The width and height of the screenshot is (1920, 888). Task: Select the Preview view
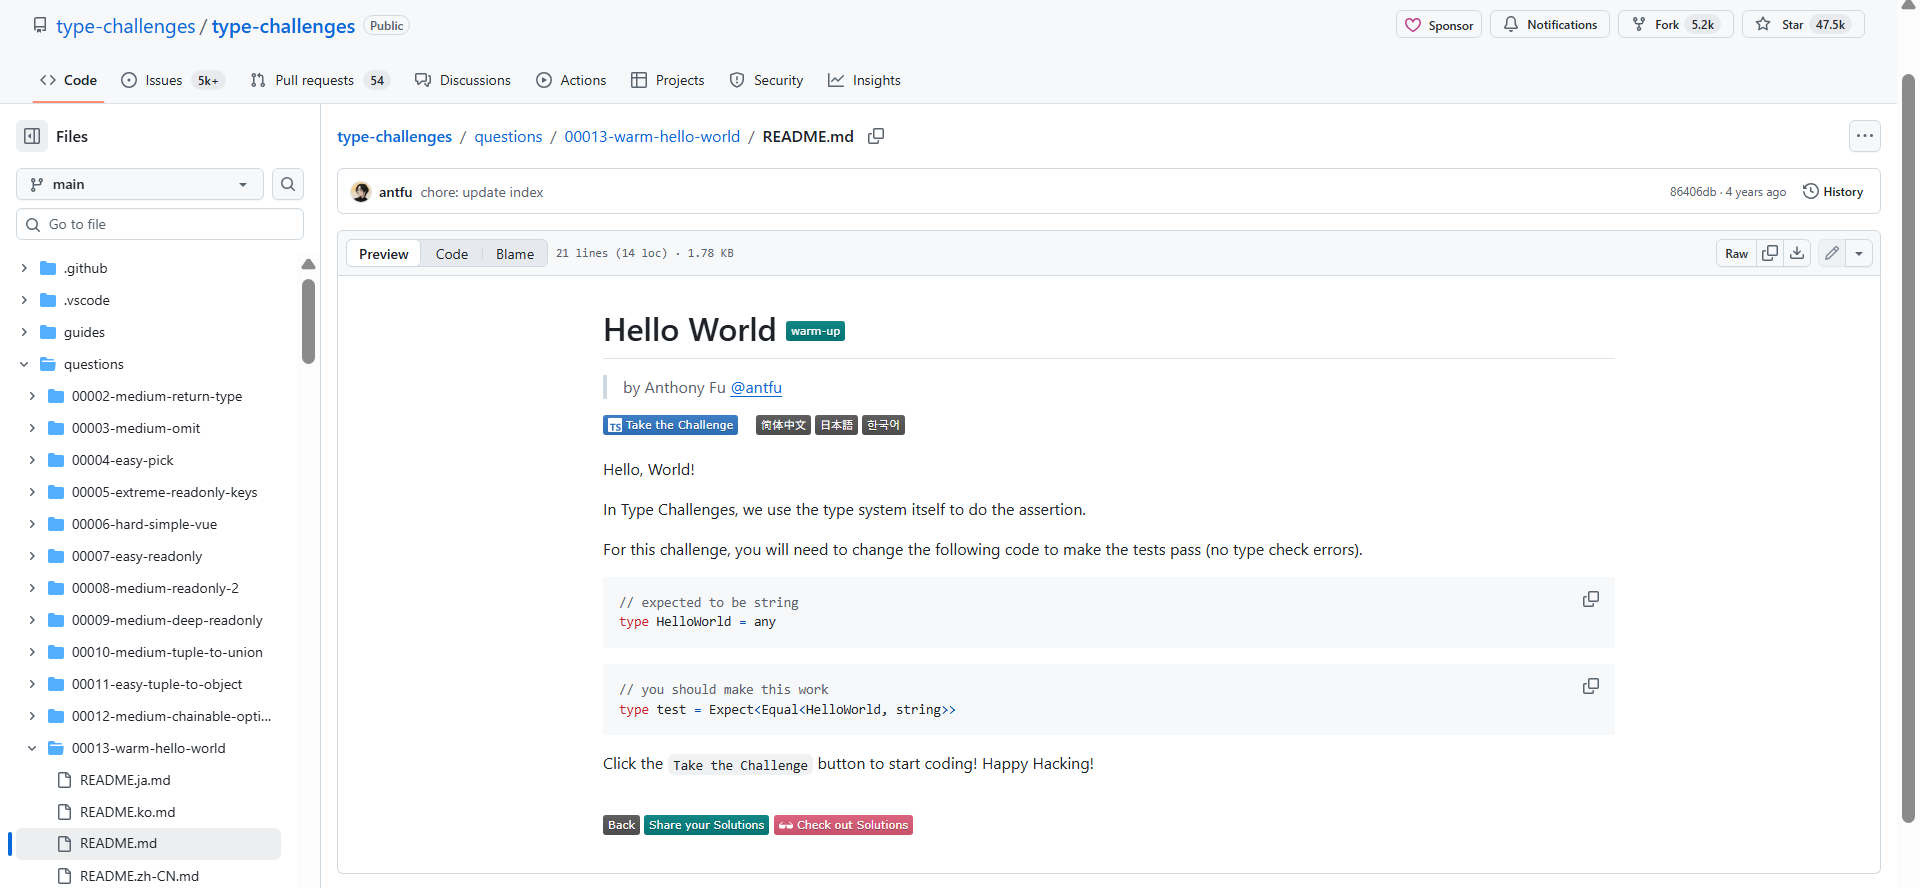[x=384, y=254]
